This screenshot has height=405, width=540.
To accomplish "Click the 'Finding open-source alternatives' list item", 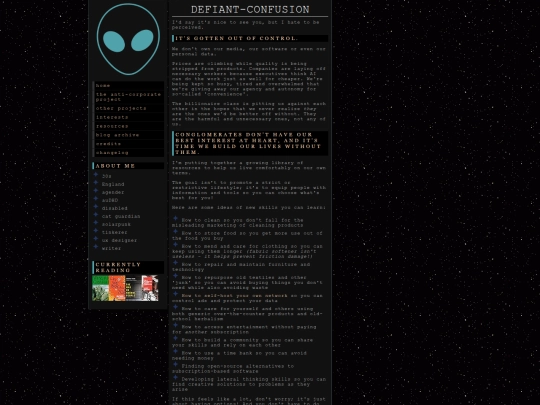I will click(x=233, y=368).
